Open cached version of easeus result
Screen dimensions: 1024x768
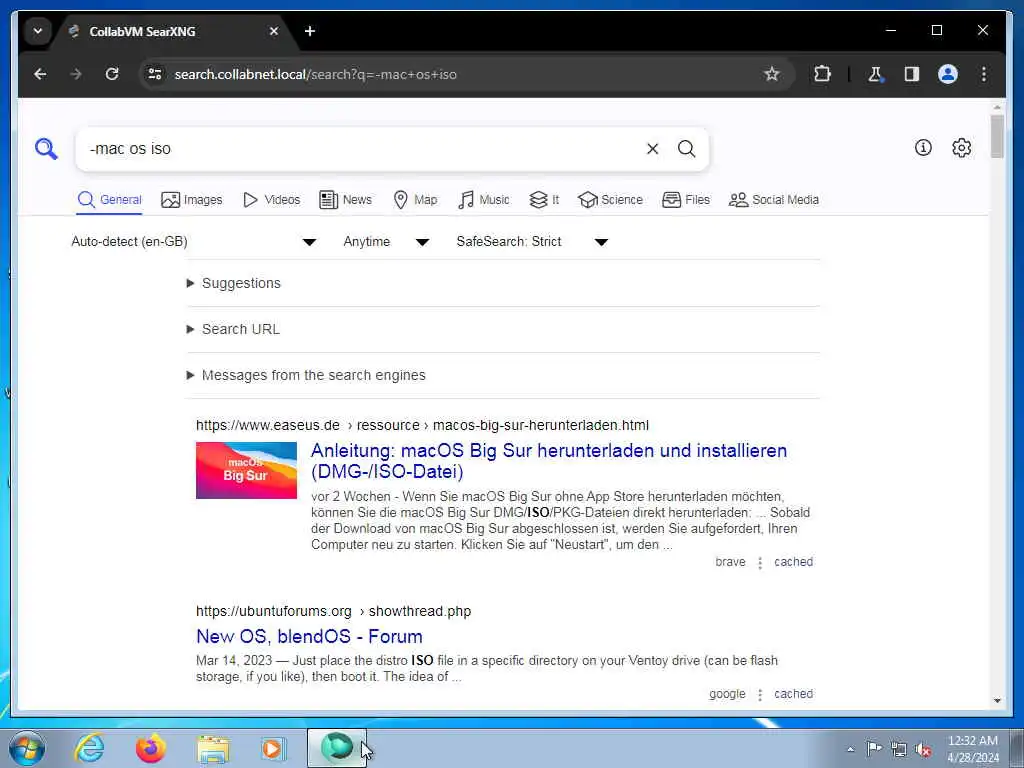tap(793, 562)
